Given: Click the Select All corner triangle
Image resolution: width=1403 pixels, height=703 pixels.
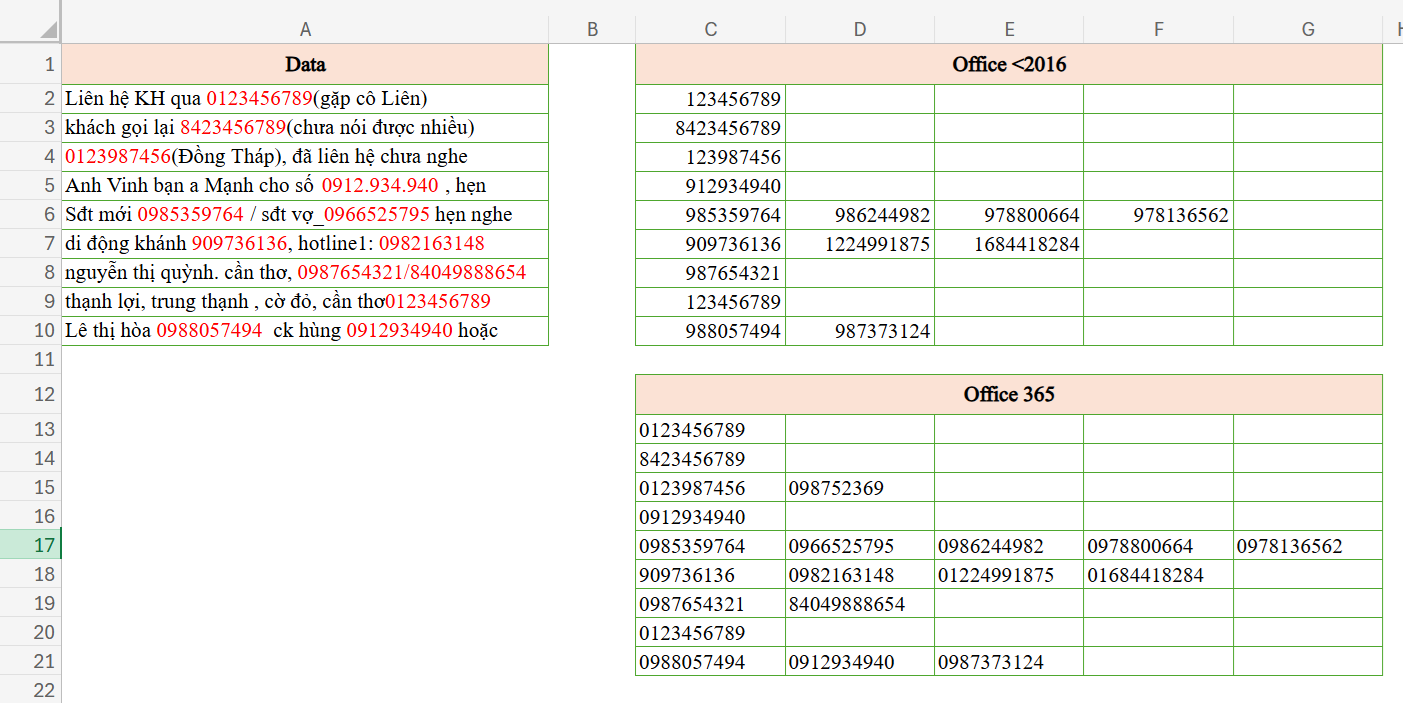Looking at the screenshot, I should point(48,29).
